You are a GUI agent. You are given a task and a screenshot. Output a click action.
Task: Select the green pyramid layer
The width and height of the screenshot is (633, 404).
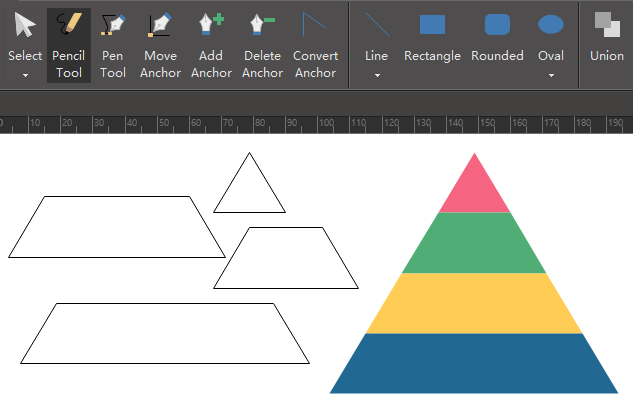[x=474, y=243]
